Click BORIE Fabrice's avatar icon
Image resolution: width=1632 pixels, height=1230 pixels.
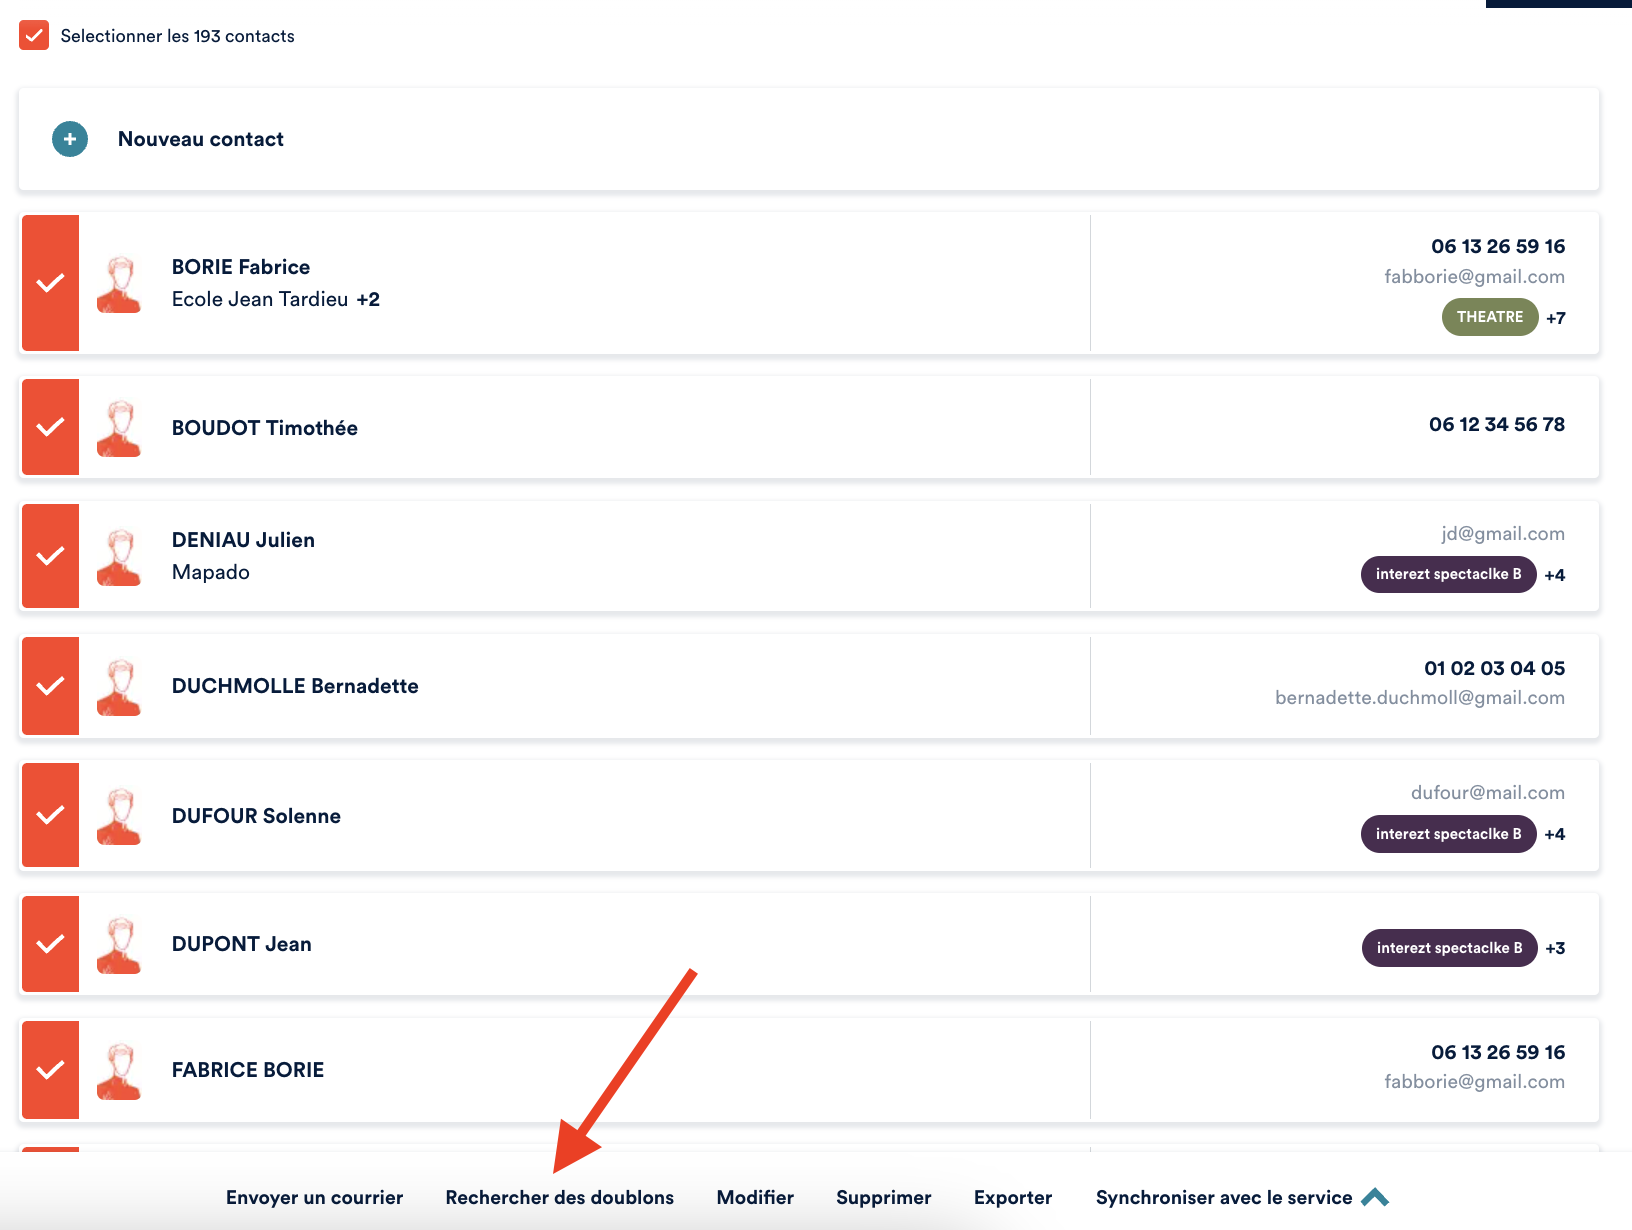[119, 284]
